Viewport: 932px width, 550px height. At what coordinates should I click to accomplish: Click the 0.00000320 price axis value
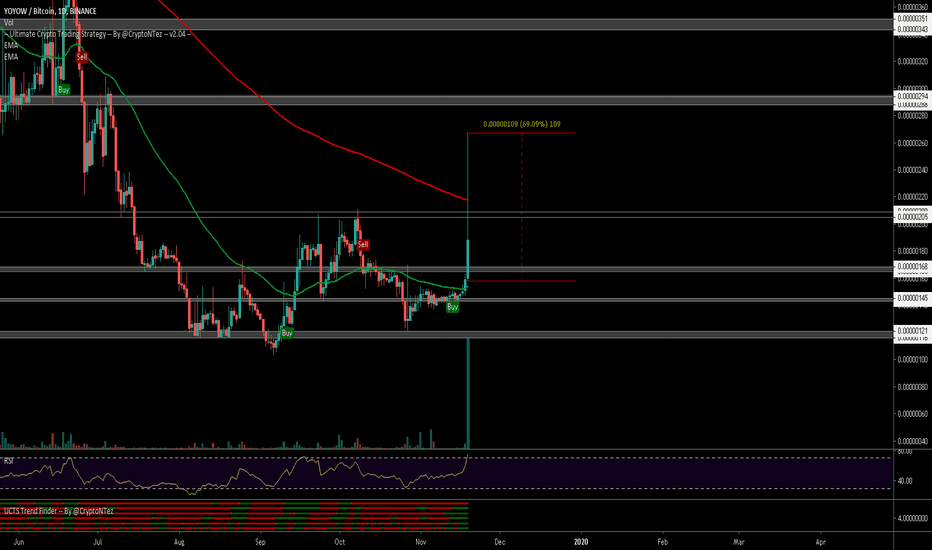[912, 61]
